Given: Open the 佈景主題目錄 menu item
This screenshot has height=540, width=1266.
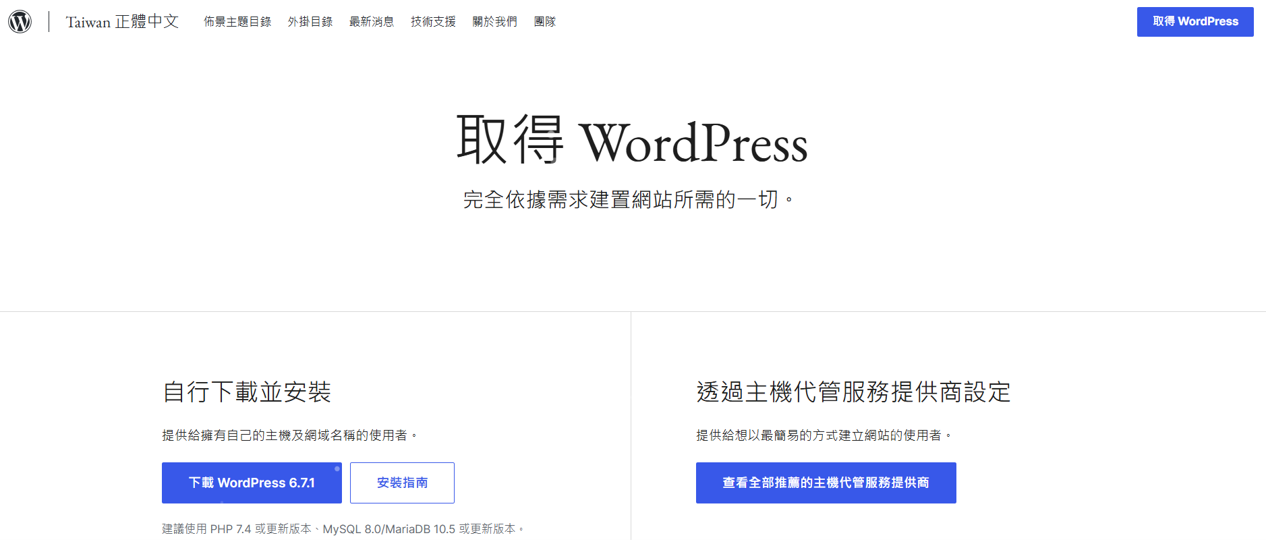Looking at the screenshot, I should click(x=237, y=21).
